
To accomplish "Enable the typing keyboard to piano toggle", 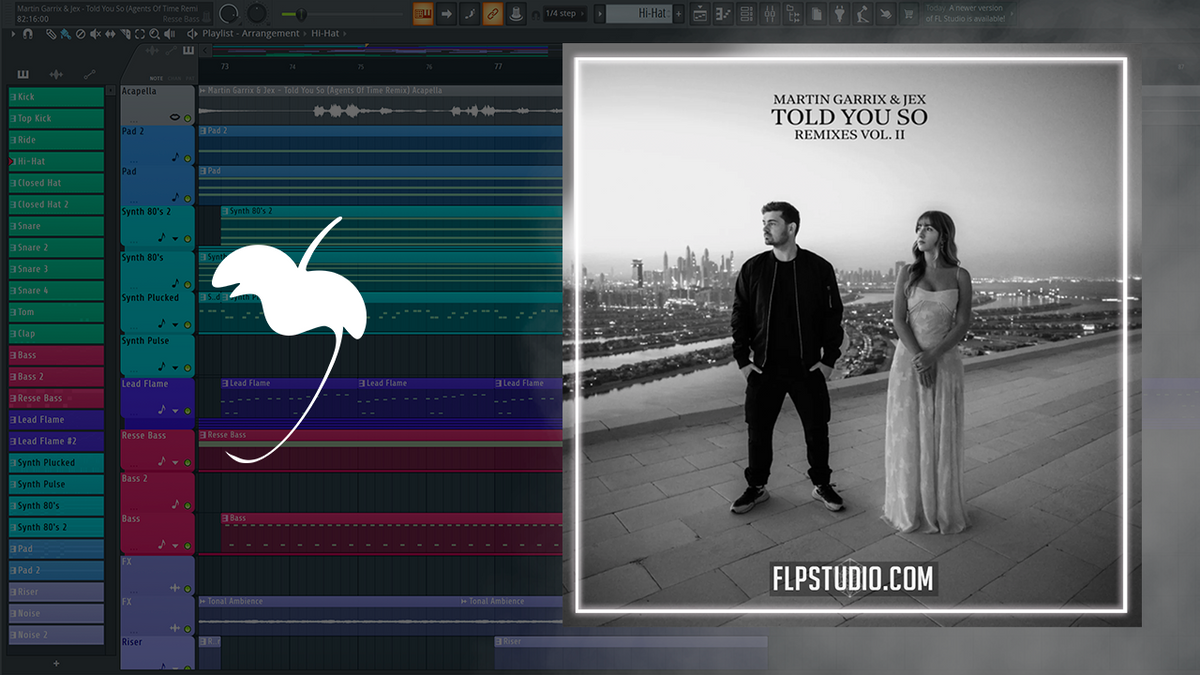I will pos(422,12).
